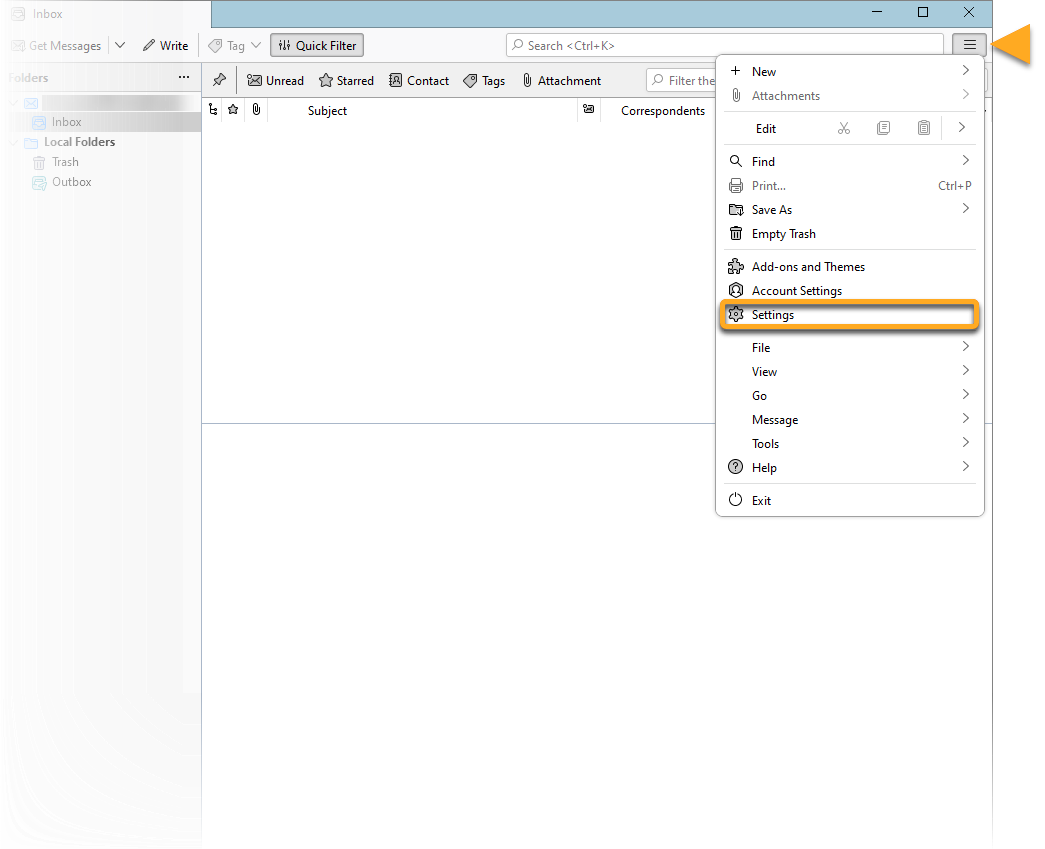The height and width of the screenshot is (849, 1045).
Task: Select Settings from the menu
Action: coord(772,315)
